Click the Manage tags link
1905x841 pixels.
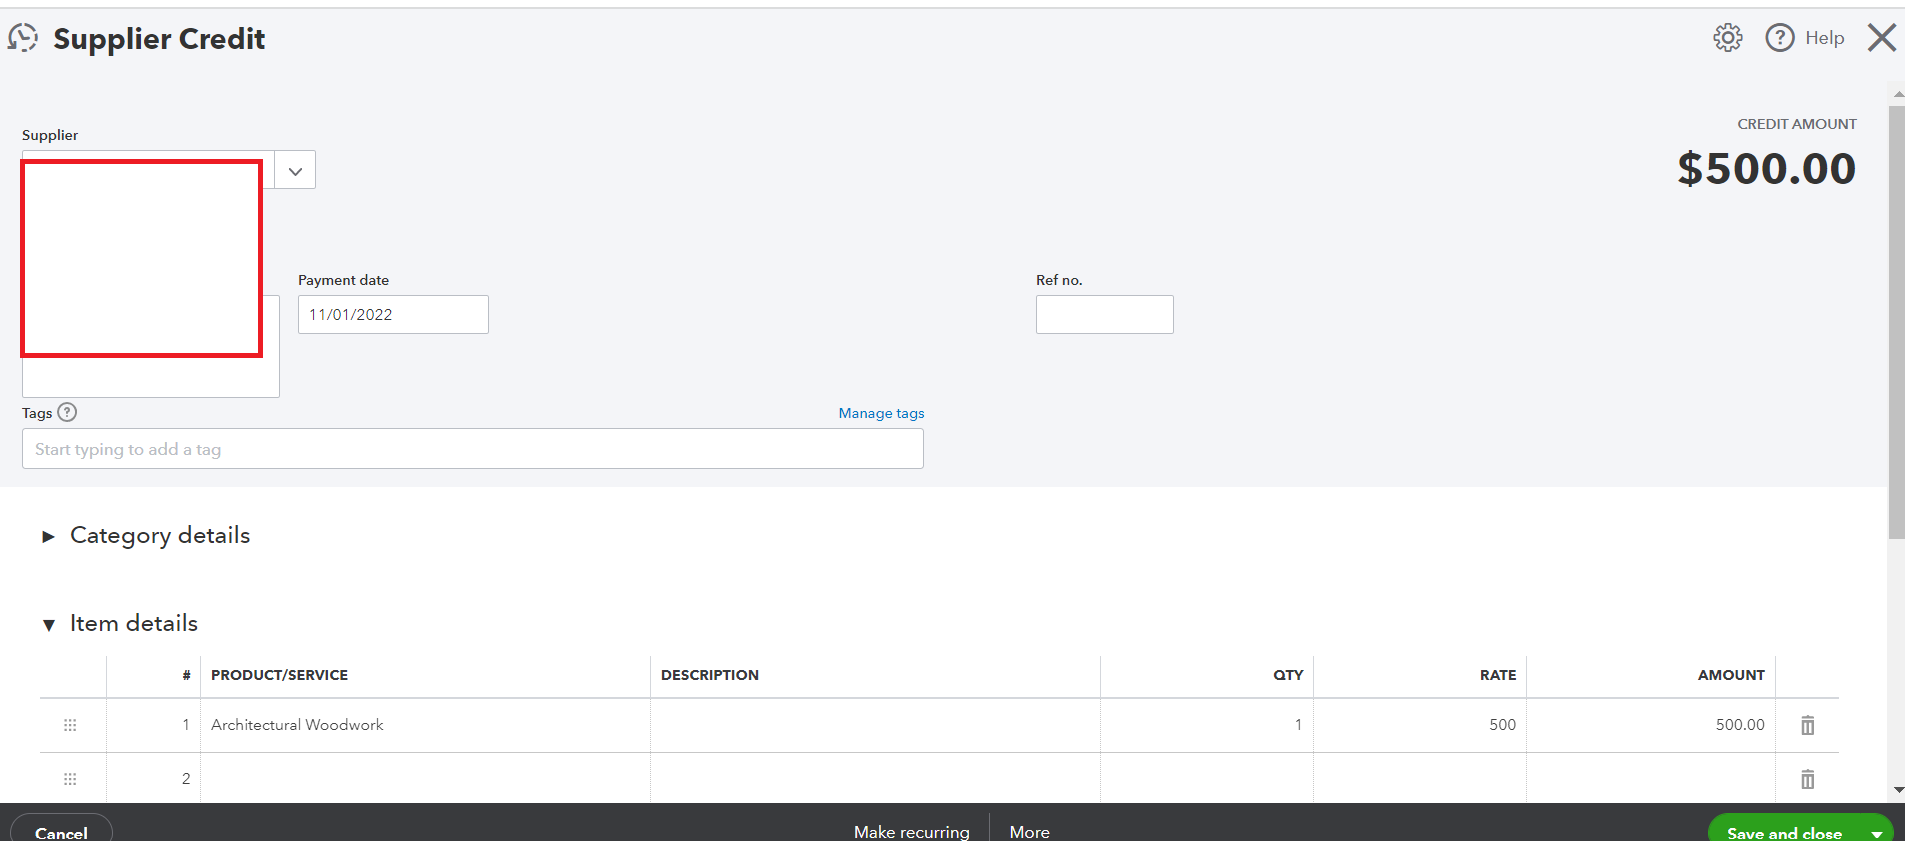tap(881, 413)
